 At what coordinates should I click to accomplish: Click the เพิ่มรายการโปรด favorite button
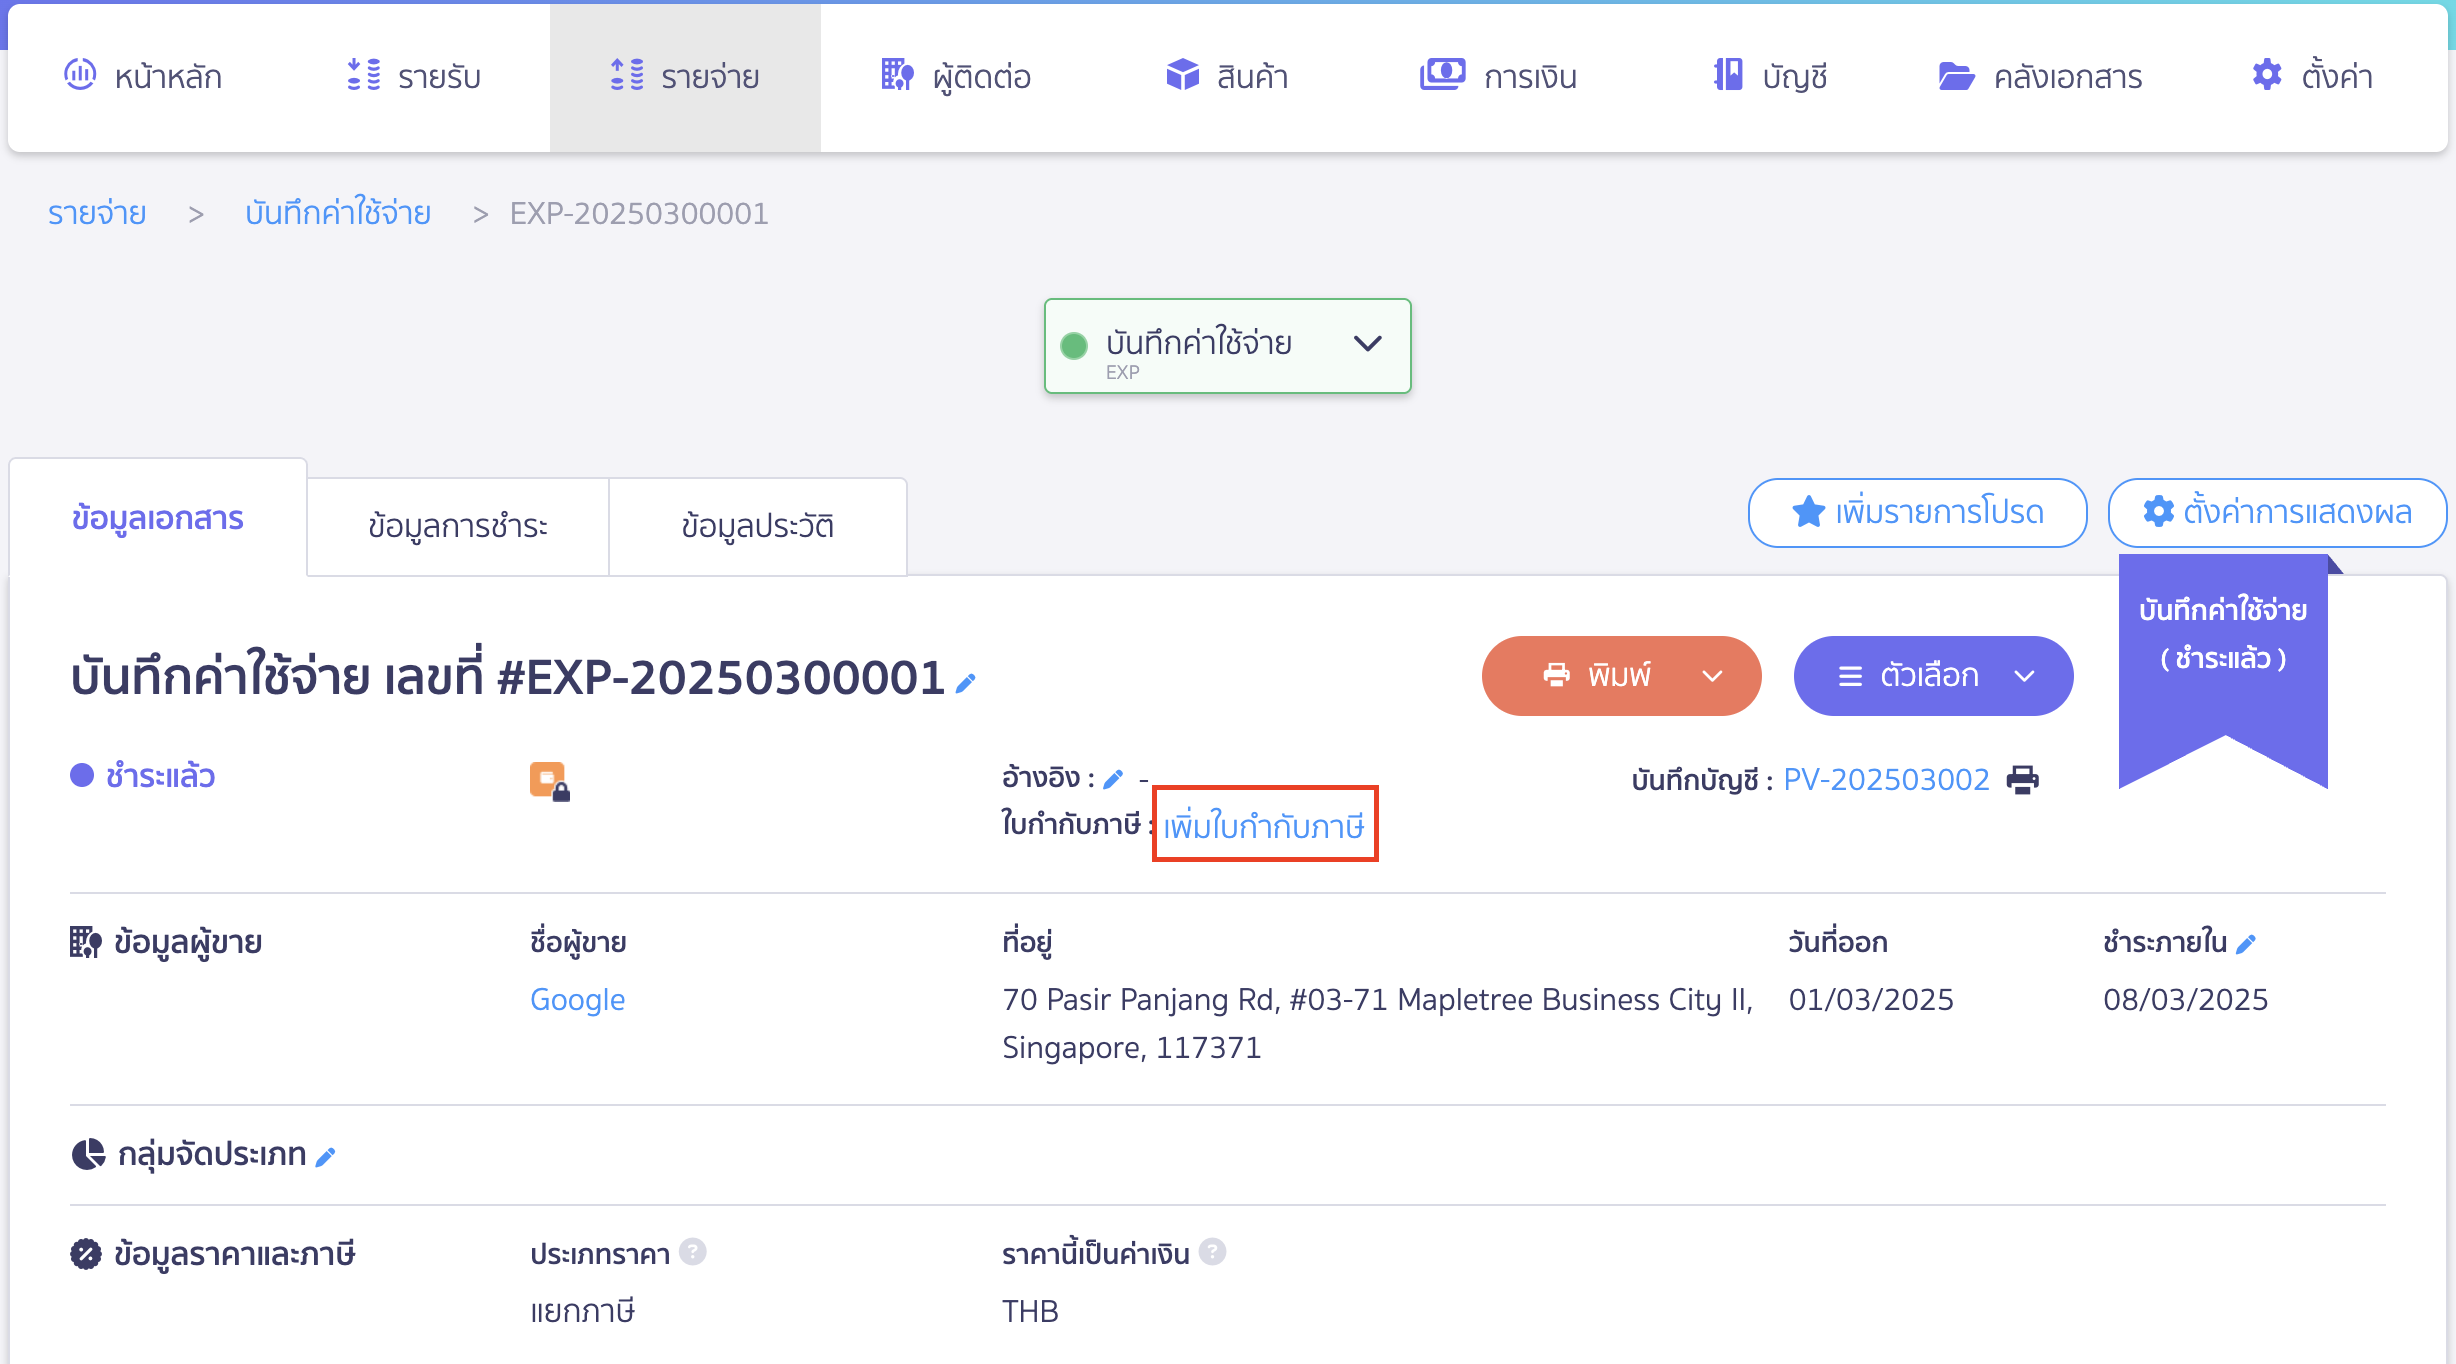[x=1917, y=512]
